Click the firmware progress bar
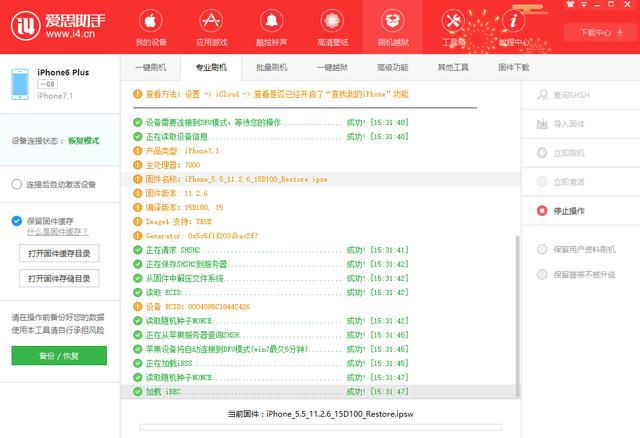Screen dimensions: 640x438 320,427
